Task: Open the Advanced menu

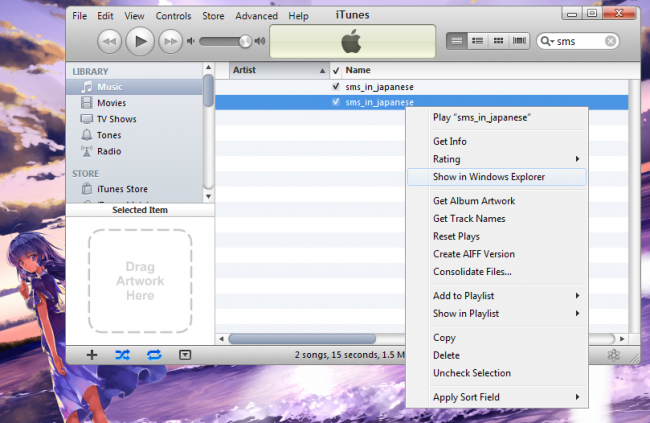Action: [x=257, y=16]
